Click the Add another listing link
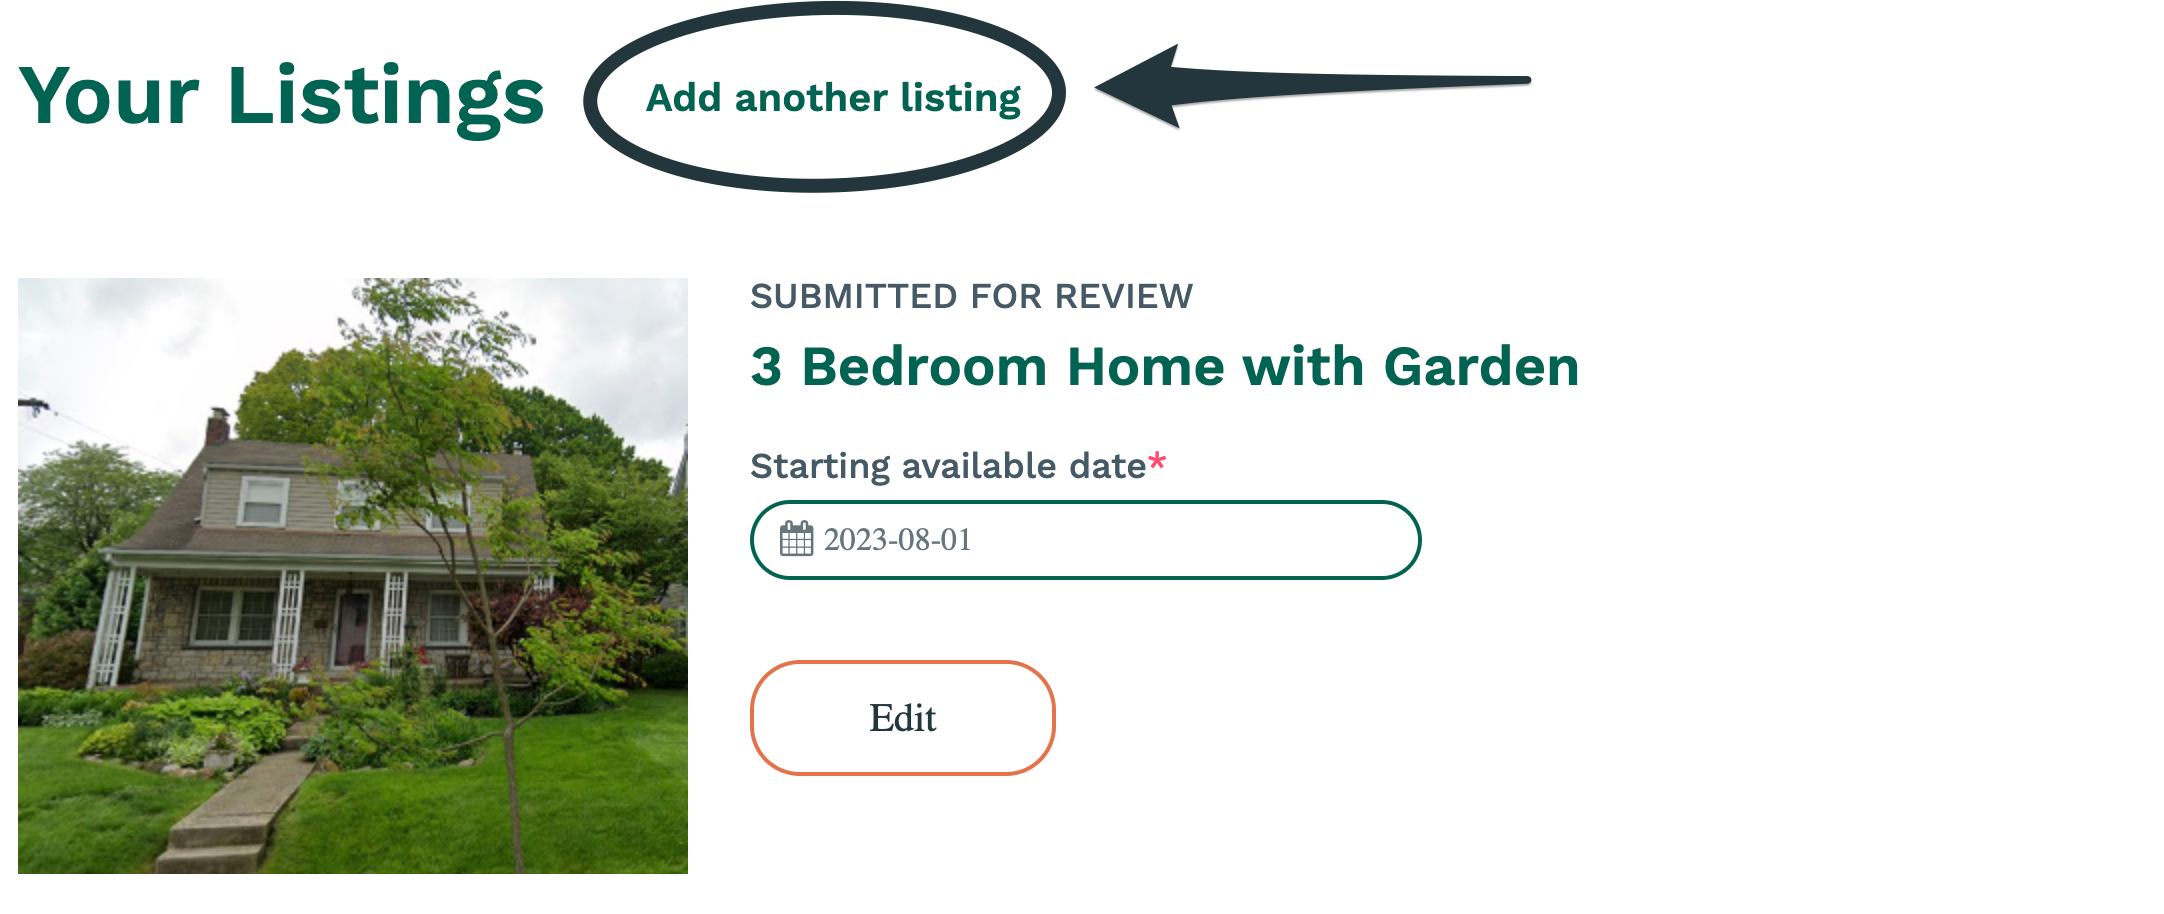 point(833,98)
